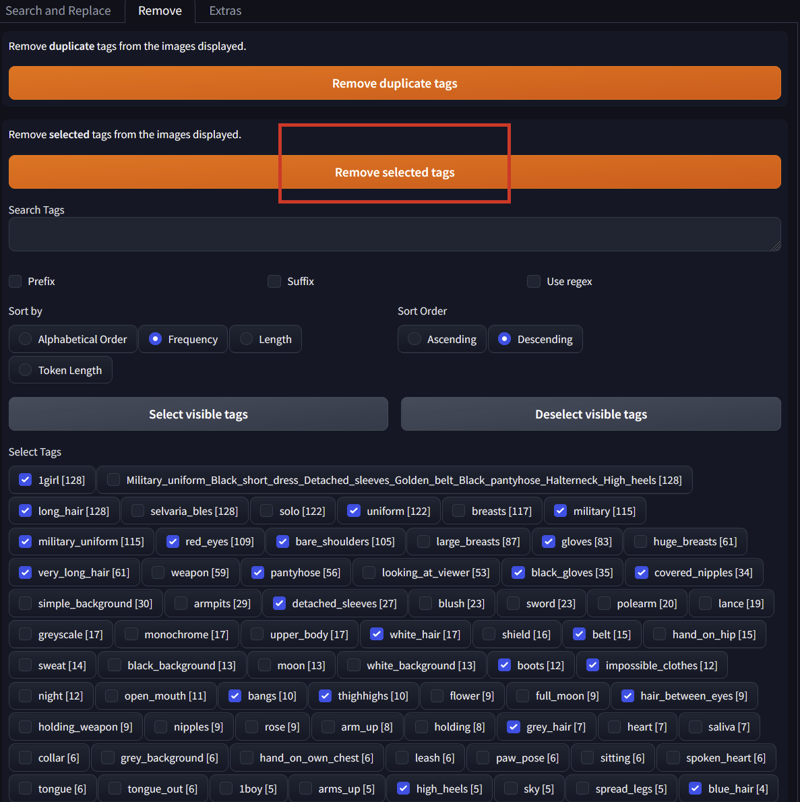Check the shield [16] tag

coord(489,634)
